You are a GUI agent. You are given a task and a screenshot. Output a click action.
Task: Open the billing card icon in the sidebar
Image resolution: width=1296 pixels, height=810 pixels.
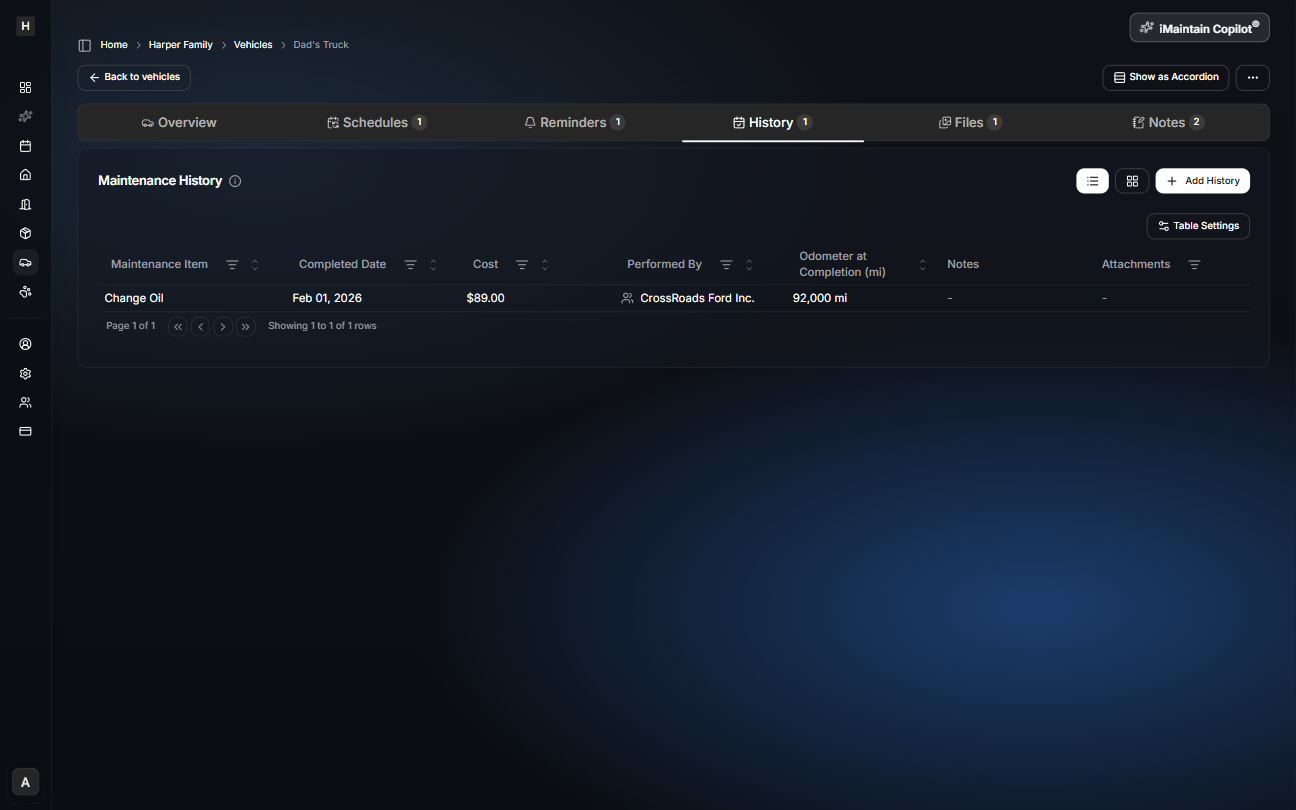point(25,431)
